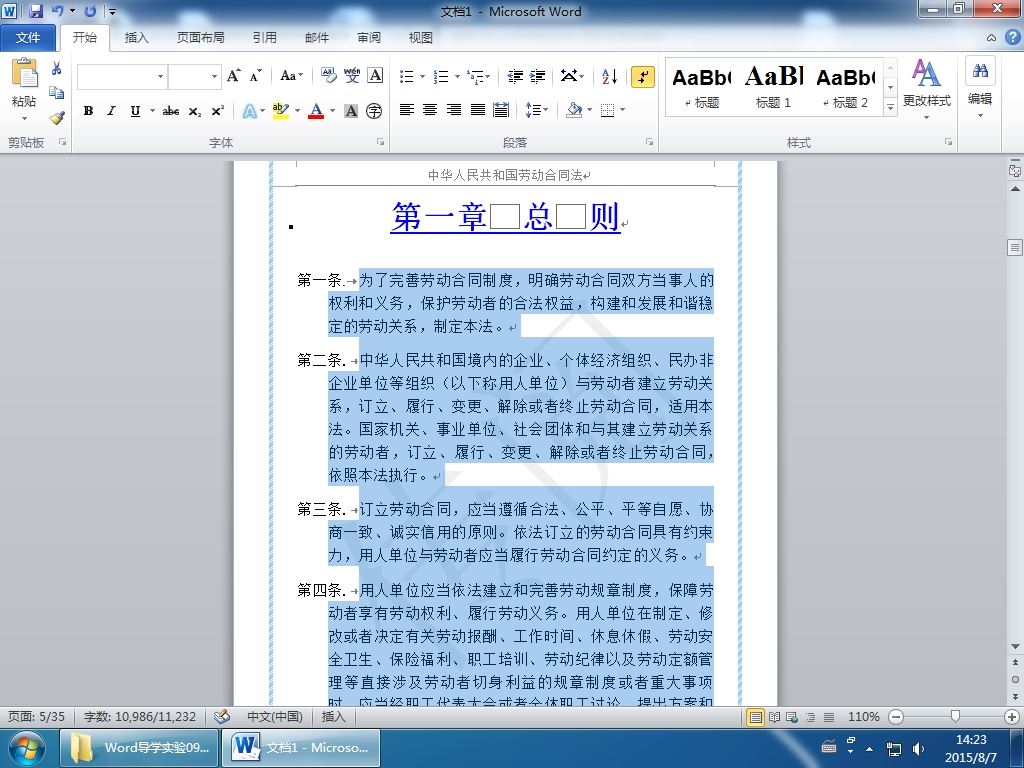Switch to Print Layout view
This screenshot has height=768, width=1024.
756,717
